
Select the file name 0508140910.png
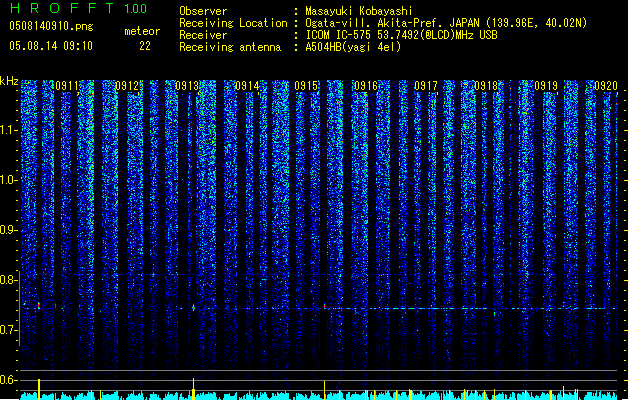[51, 26]
